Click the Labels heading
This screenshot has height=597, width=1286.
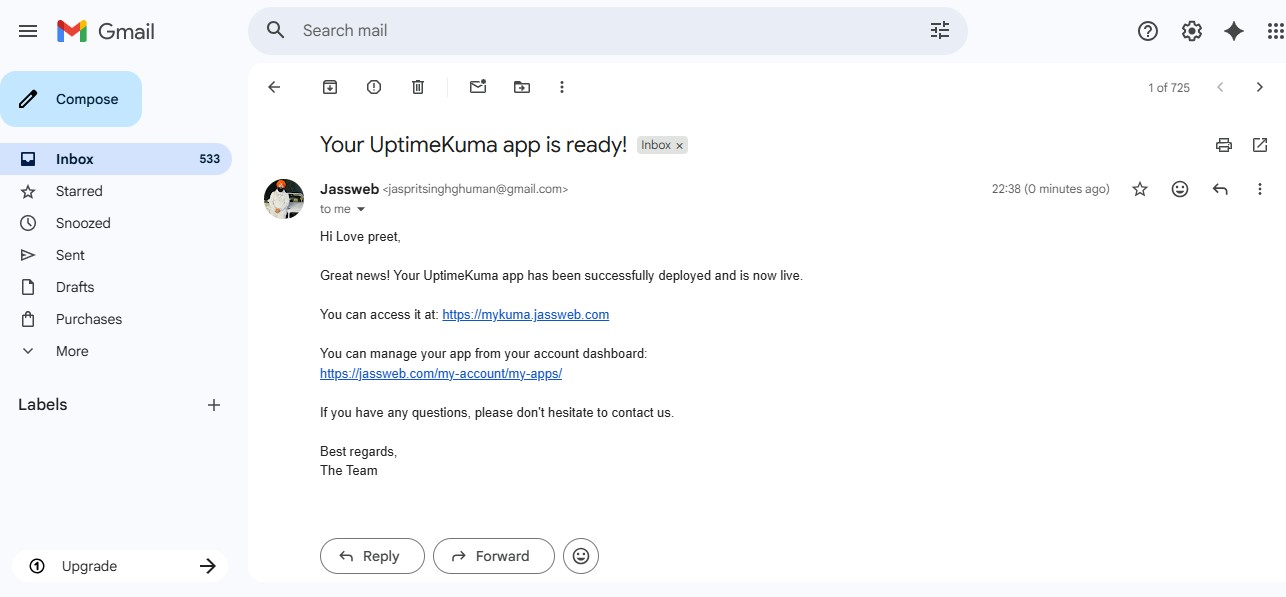pos(43,405)
